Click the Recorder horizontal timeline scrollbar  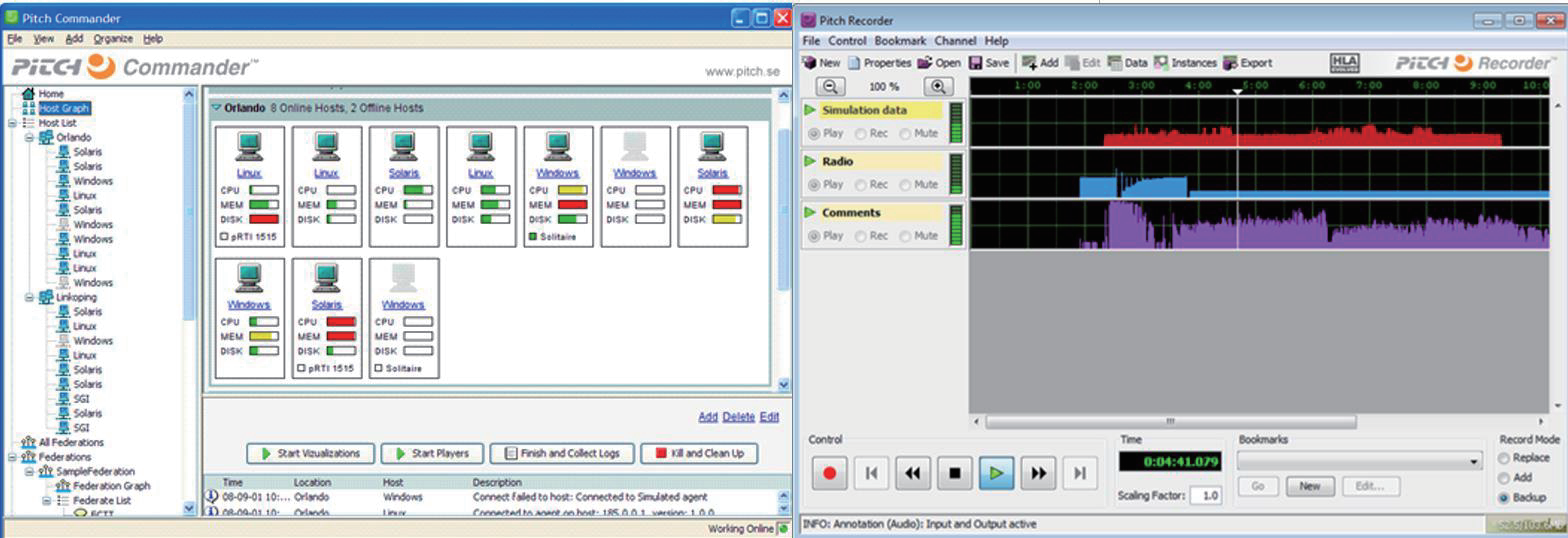point(1170,422)
